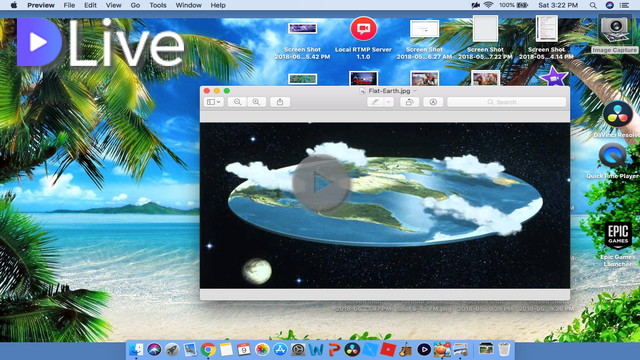Viewport: 640px width, 360px height.
Task: Open Siri from the menu bar
Action: pos(609,5)
